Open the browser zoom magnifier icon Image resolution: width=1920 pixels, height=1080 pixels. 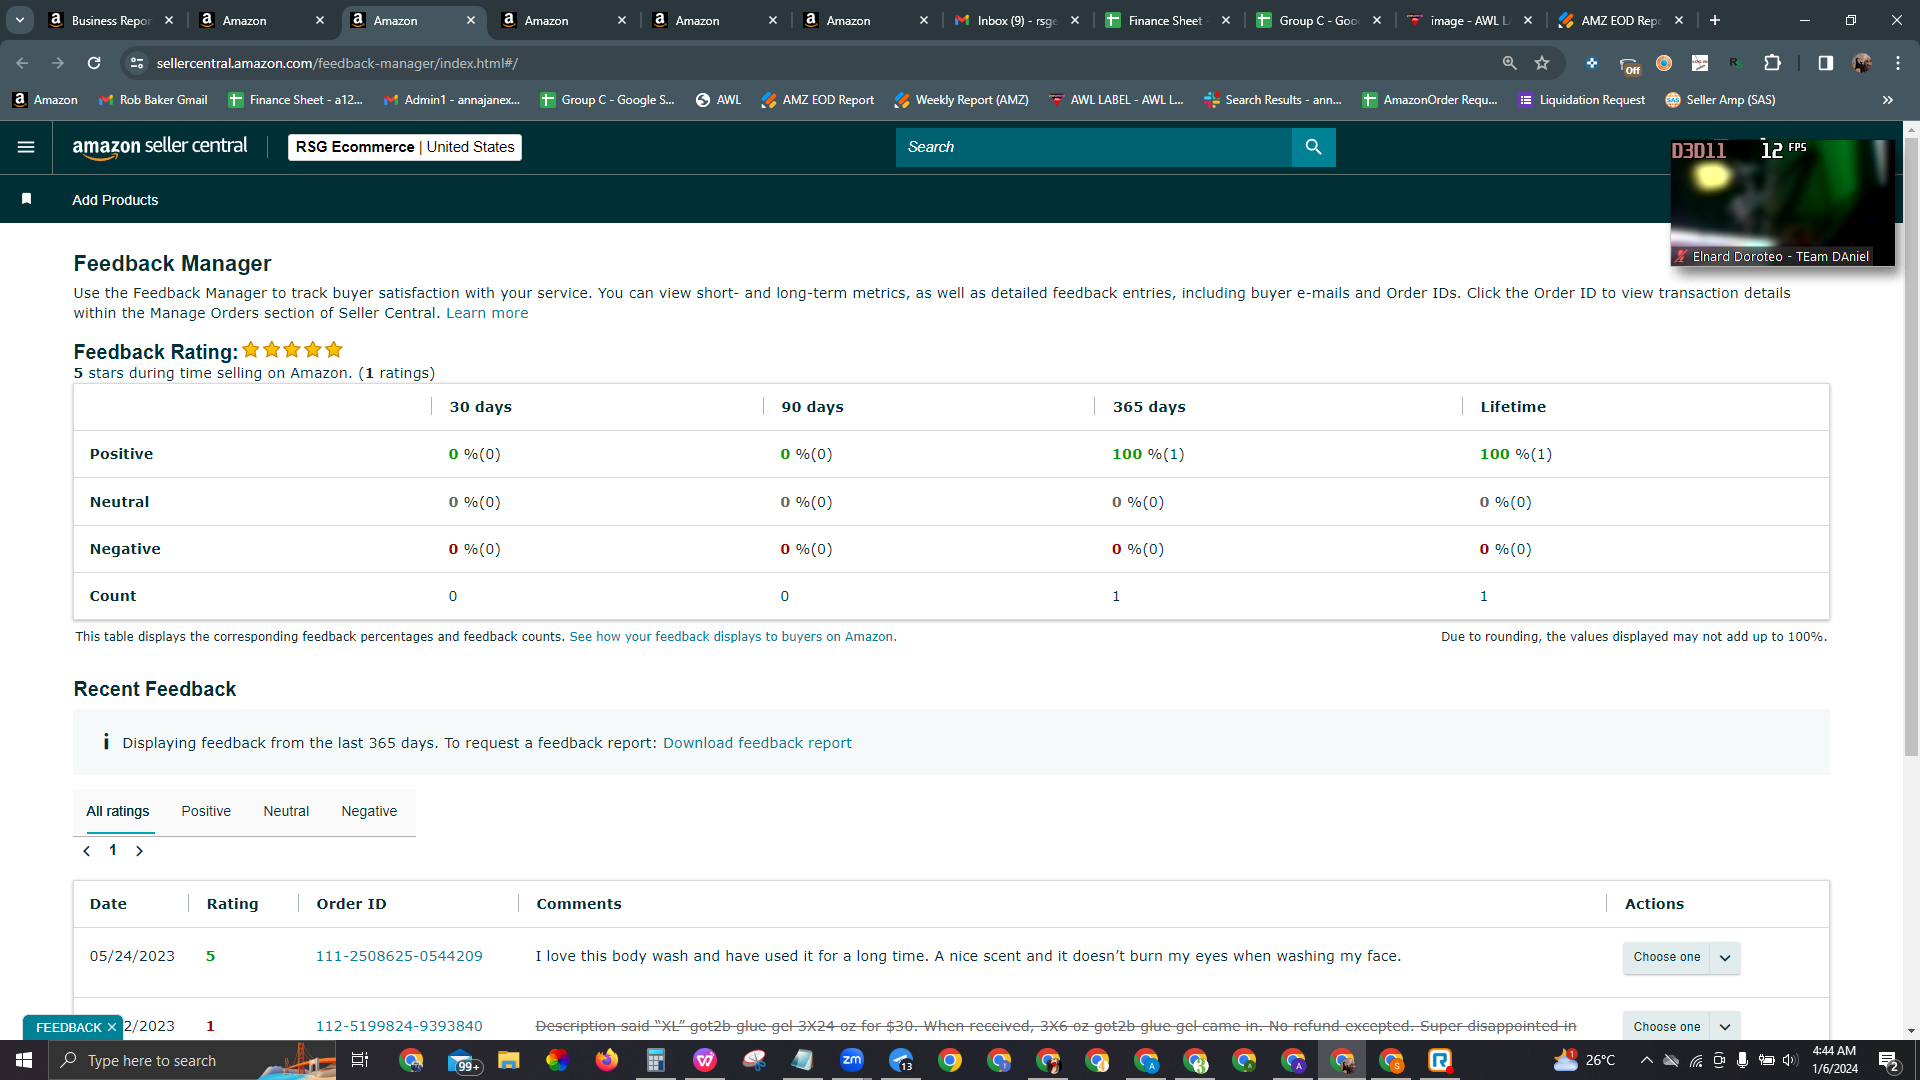(1510, 63)
